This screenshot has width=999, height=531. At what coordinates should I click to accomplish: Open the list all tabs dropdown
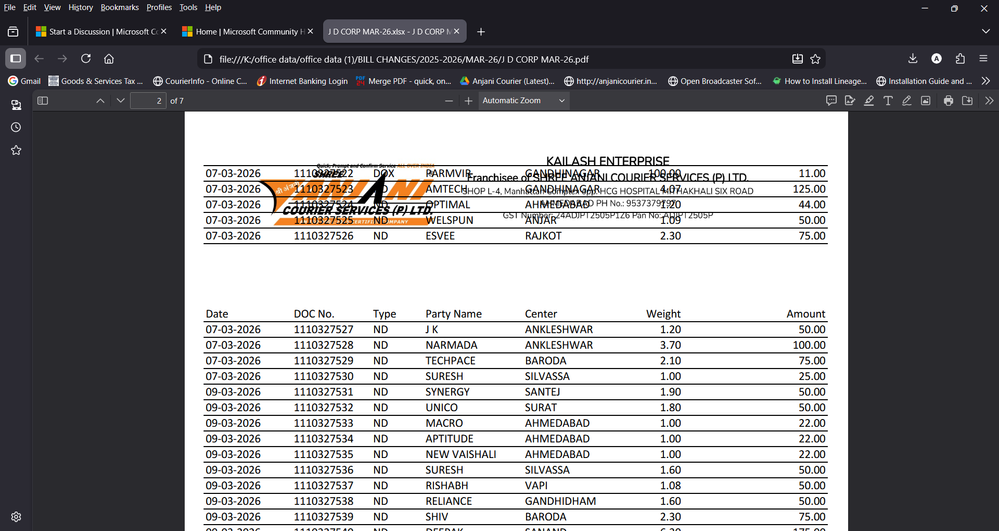pyautogui.click(x=986, y=31)
